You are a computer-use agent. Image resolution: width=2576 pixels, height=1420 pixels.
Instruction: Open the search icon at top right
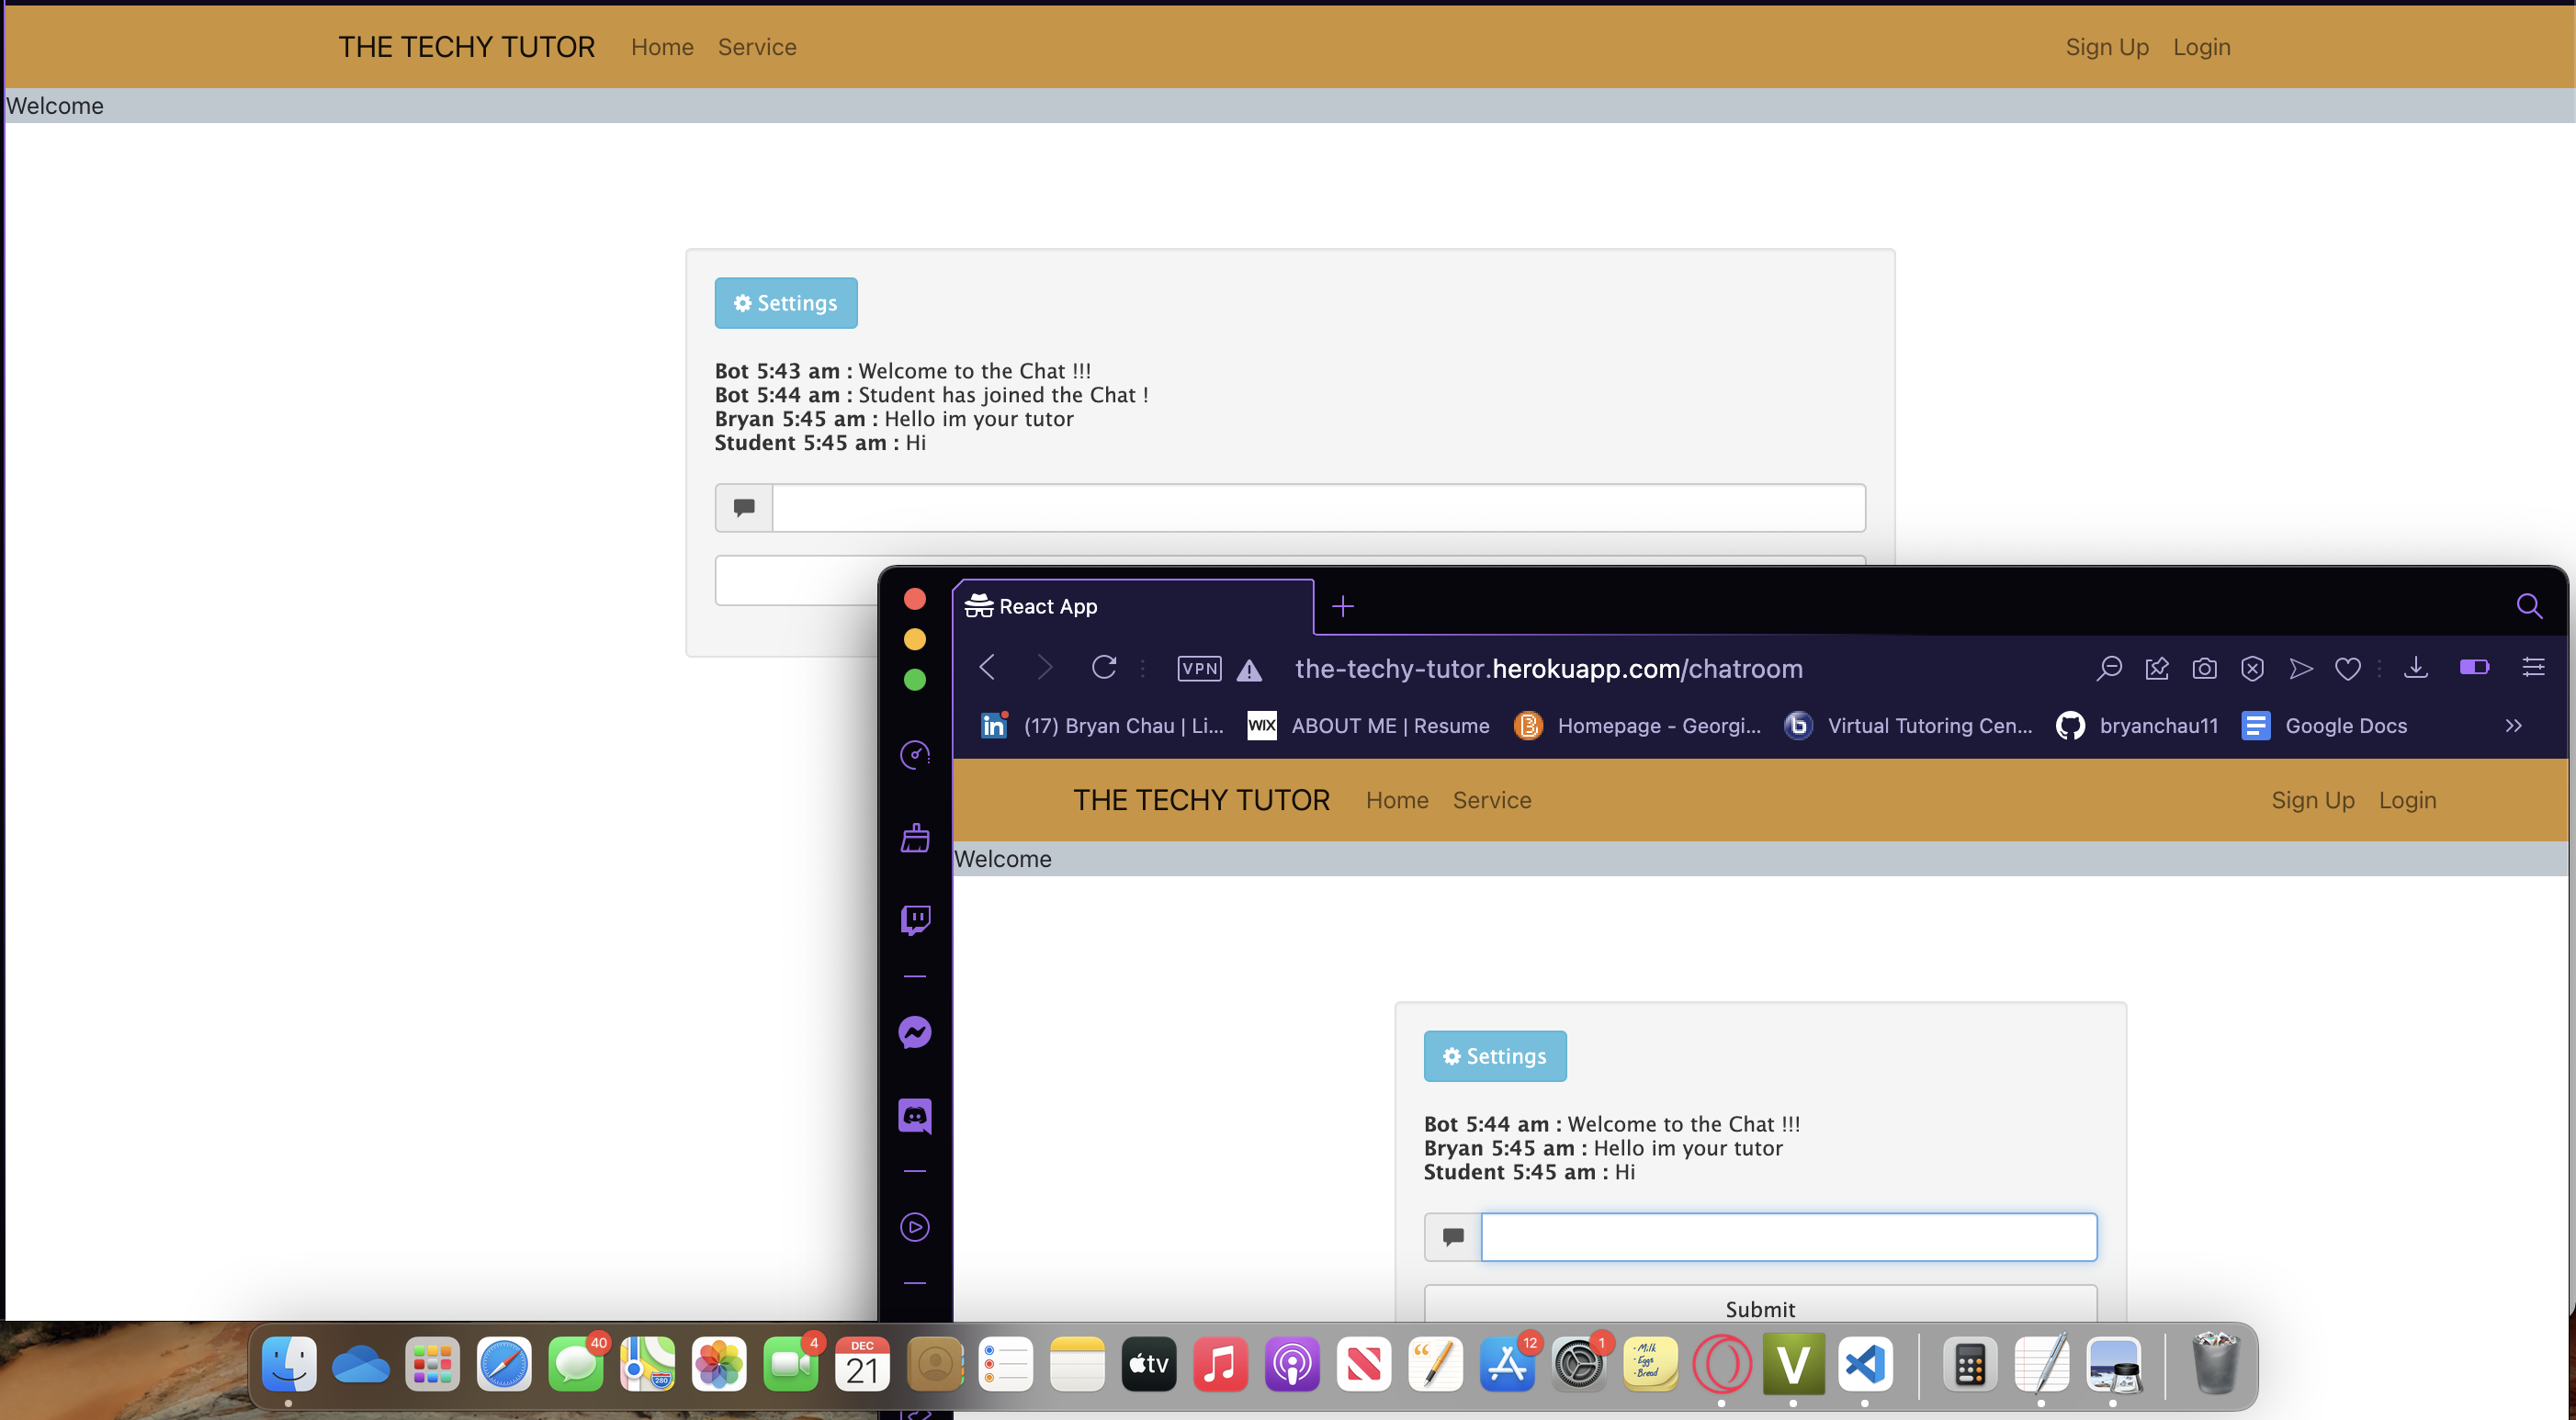point(2531,606)
